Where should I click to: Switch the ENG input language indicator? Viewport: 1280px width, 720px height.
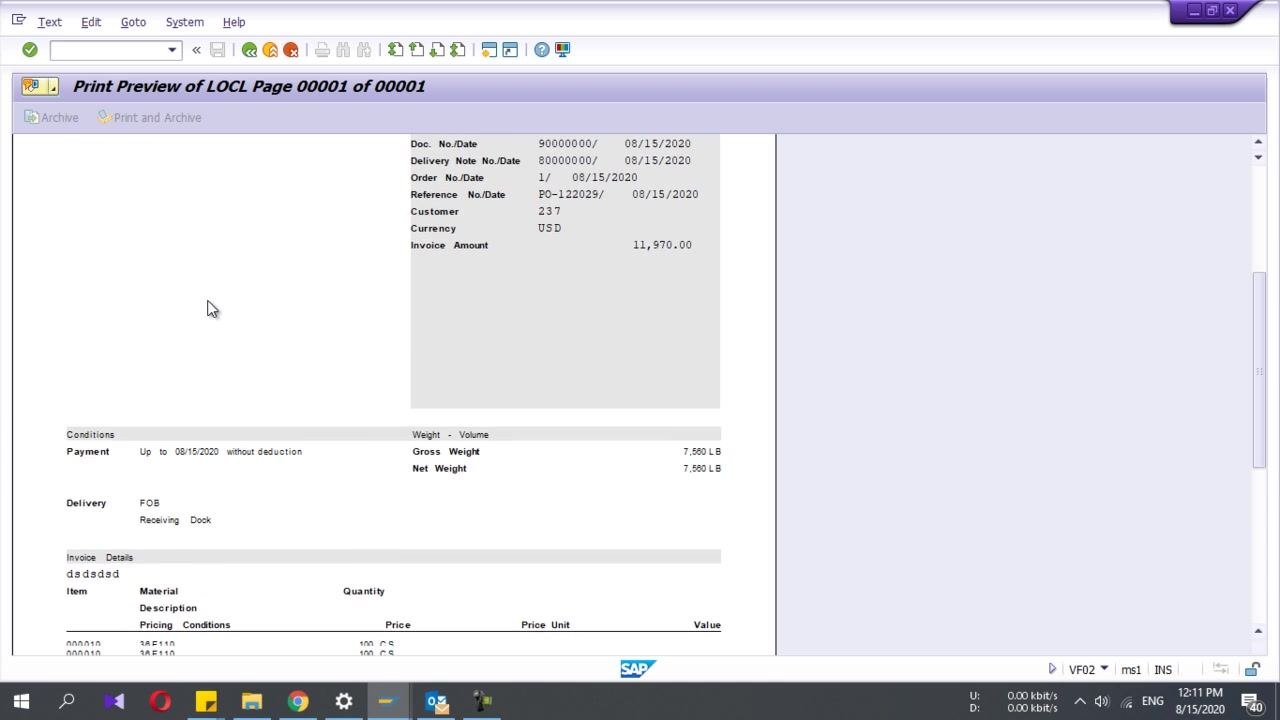[1153, 701]
